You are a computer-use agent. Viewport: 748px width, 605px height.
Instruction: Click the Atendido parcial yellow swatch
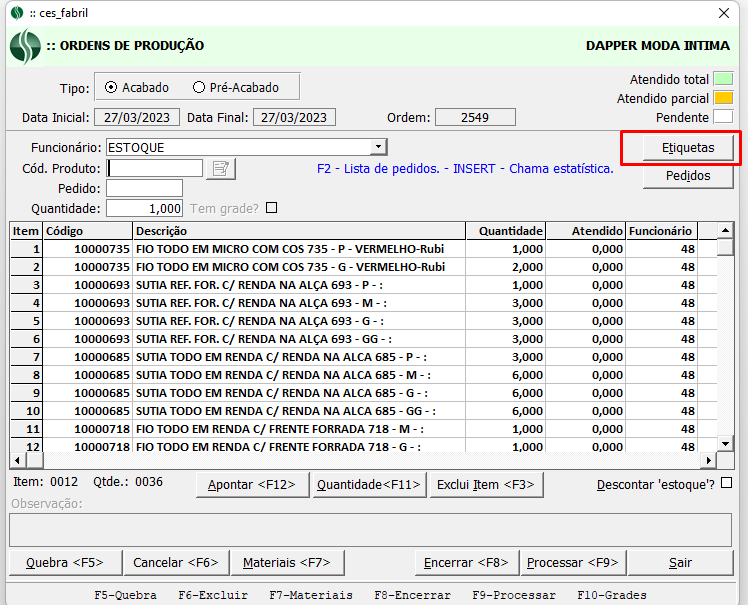point(723,98)
